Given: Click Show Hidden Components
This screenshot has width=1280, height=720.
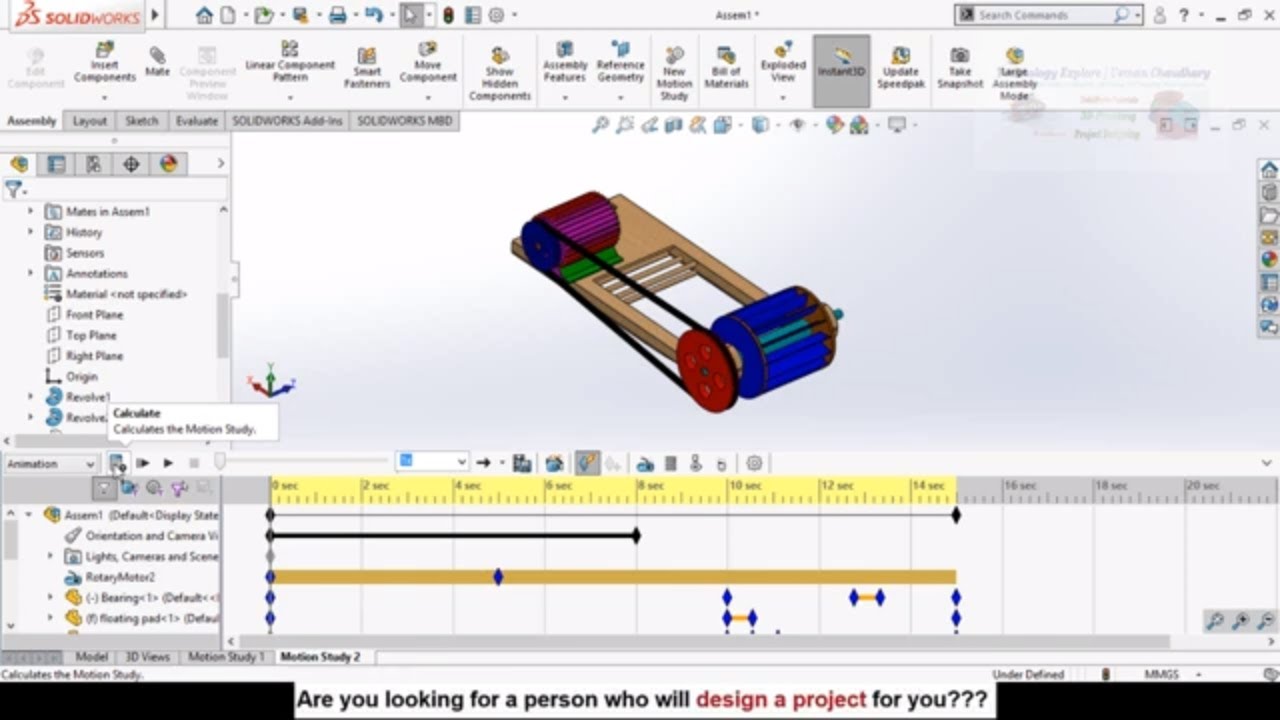Looking at the screenshot, I should pyautogui.click(x=500, y=72).
